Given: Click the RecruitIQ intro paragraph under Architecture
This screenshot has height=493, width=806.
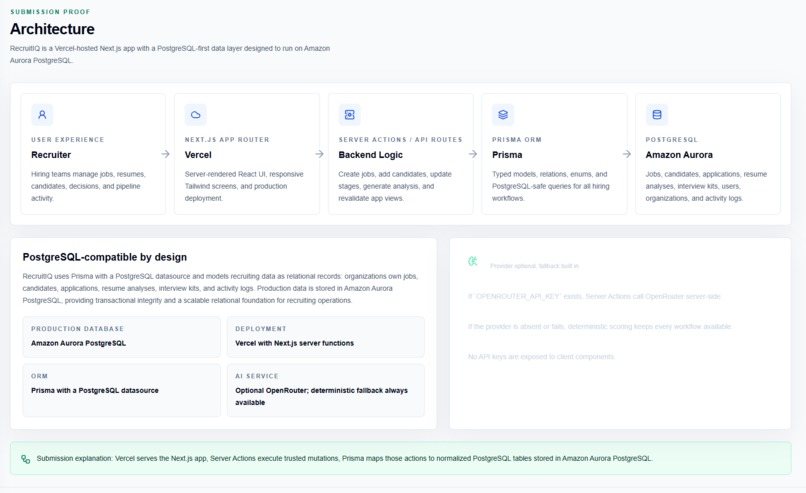Looking at the screenshot, I should pos(170,54).
